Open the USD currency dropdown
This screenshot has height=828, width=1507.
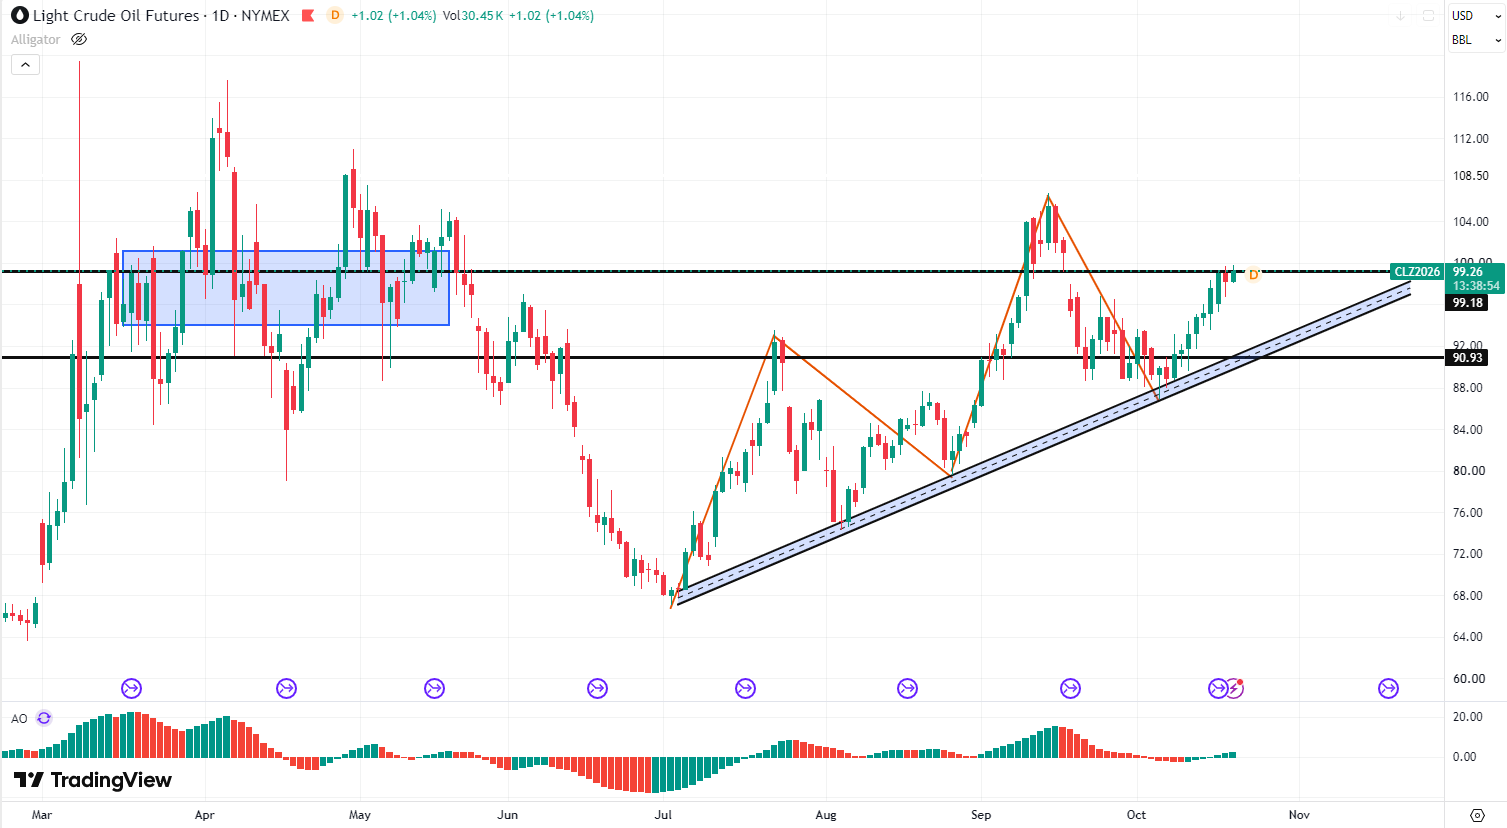tap(1476, 15)
